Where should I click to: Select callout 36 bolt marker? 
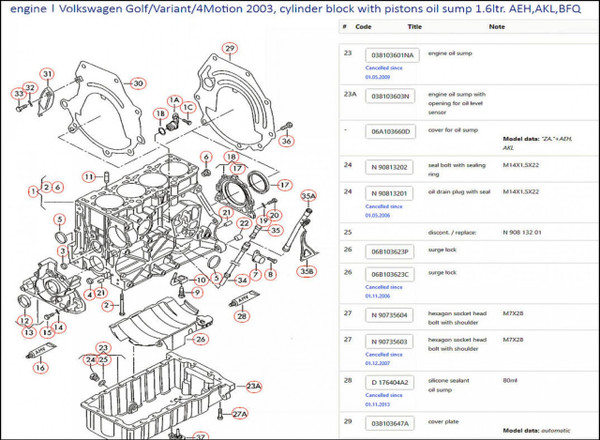(287, 141)
